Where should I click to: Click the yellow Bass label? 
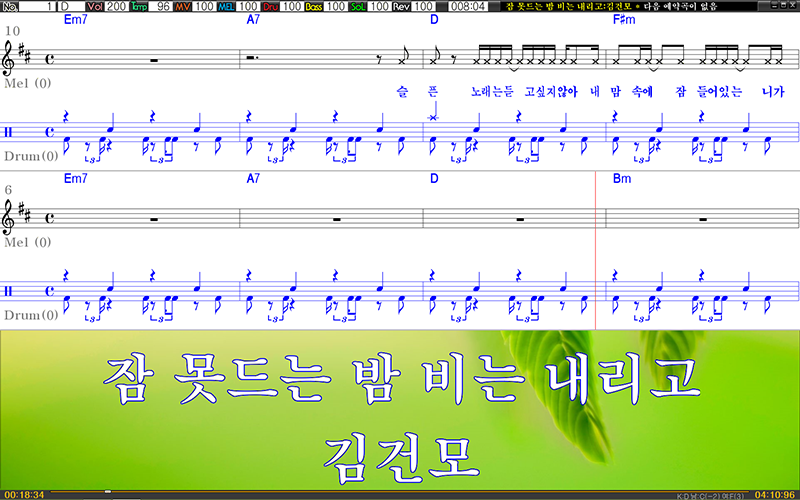pyautogui.click(x=314, y=6)
